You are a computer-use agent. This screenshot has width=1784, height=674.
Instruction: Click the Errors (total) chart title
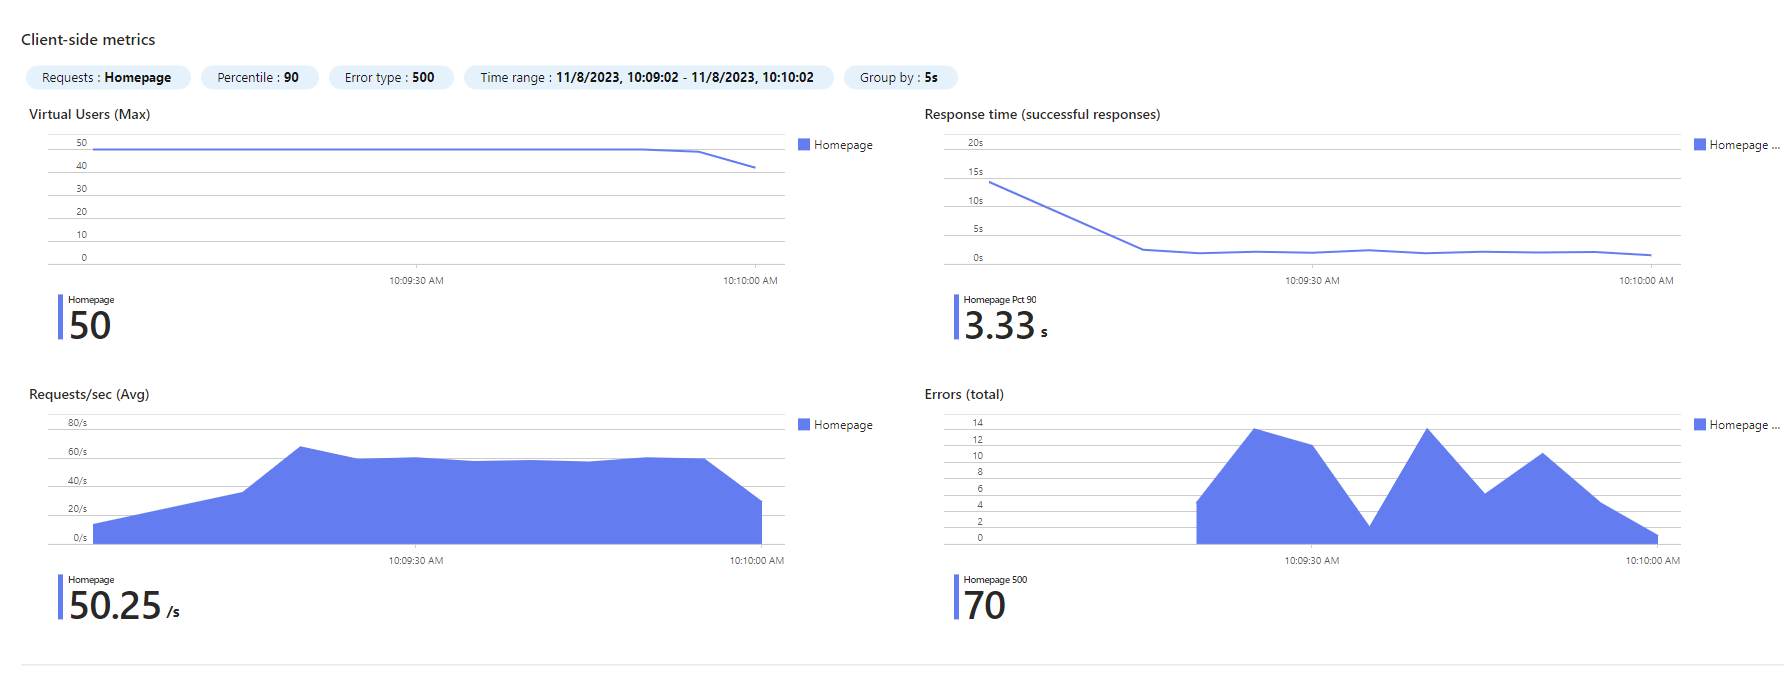[964, 394]
